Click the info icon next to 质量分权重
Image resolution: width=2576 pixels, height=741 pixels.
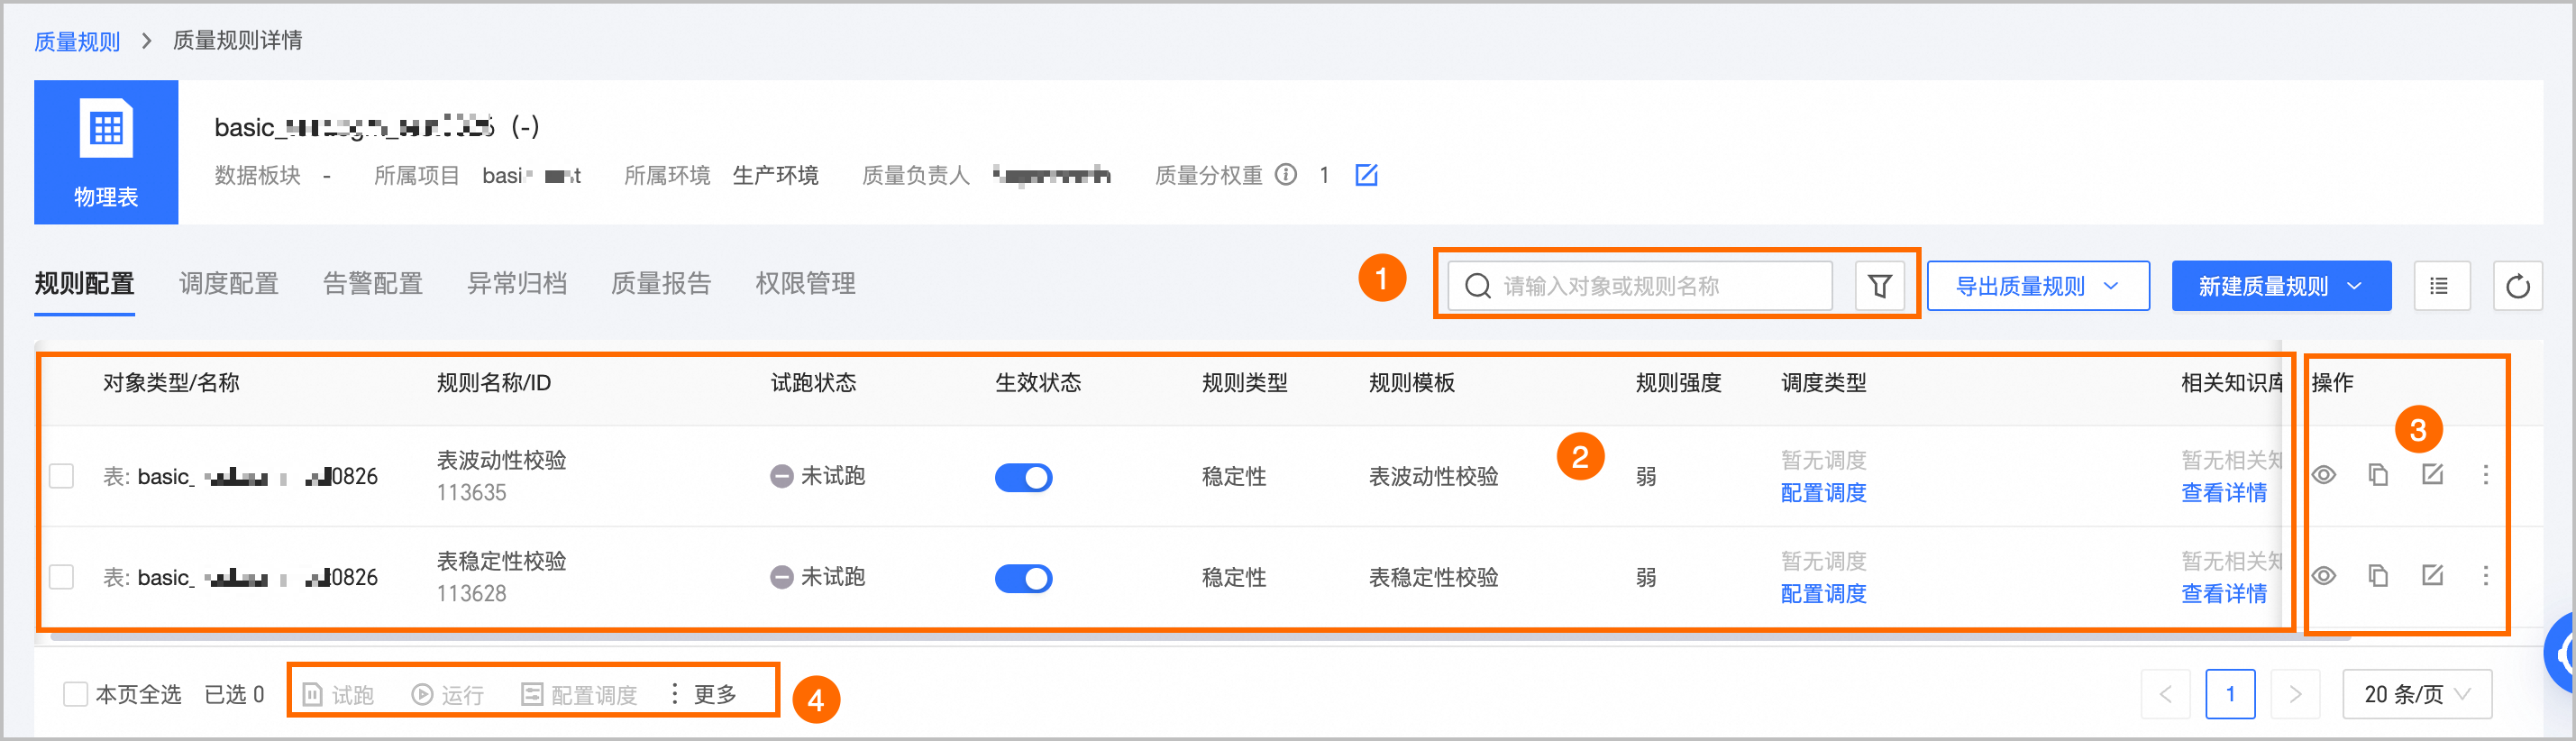click(x=1286, y=175)
